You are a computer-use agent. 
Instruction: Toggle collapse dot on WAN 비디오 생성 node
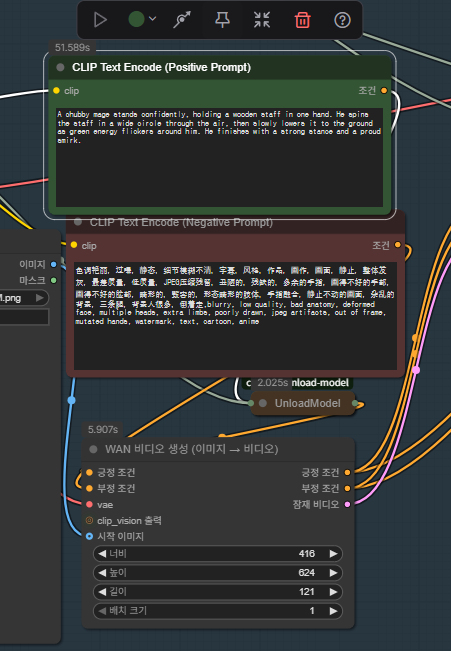93,449
